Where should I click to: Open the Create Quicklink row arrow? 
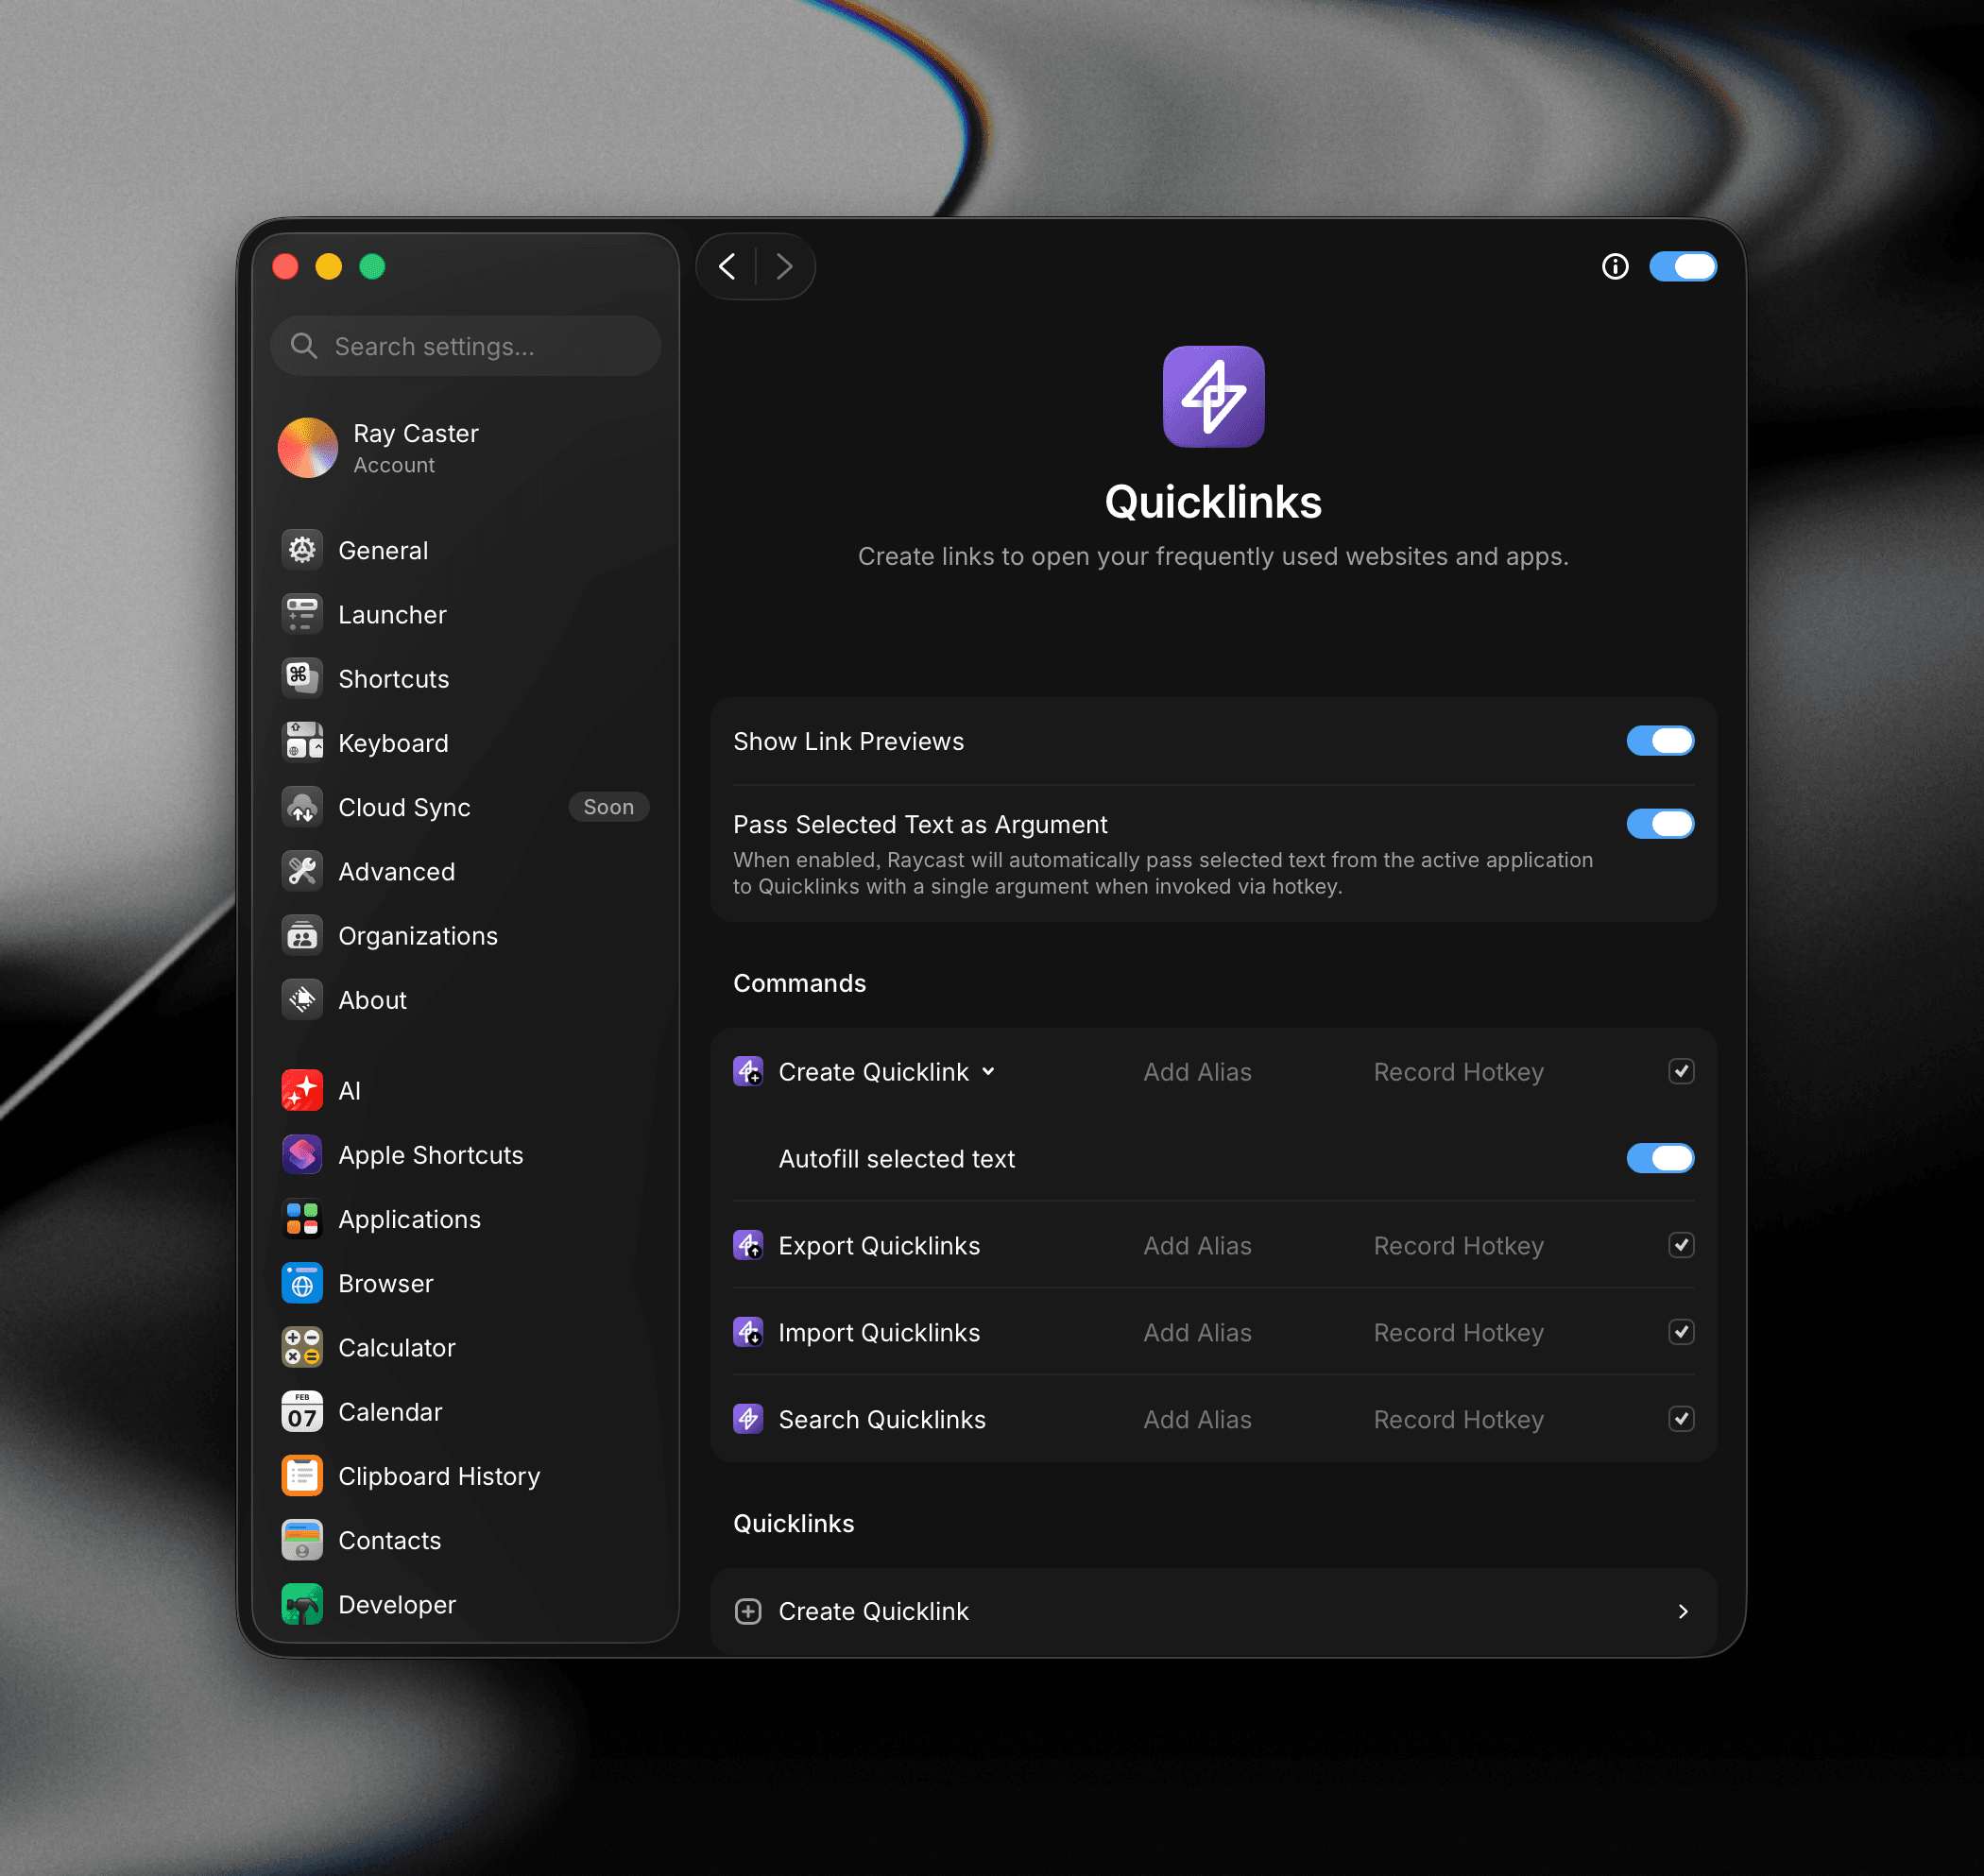1683,1611
